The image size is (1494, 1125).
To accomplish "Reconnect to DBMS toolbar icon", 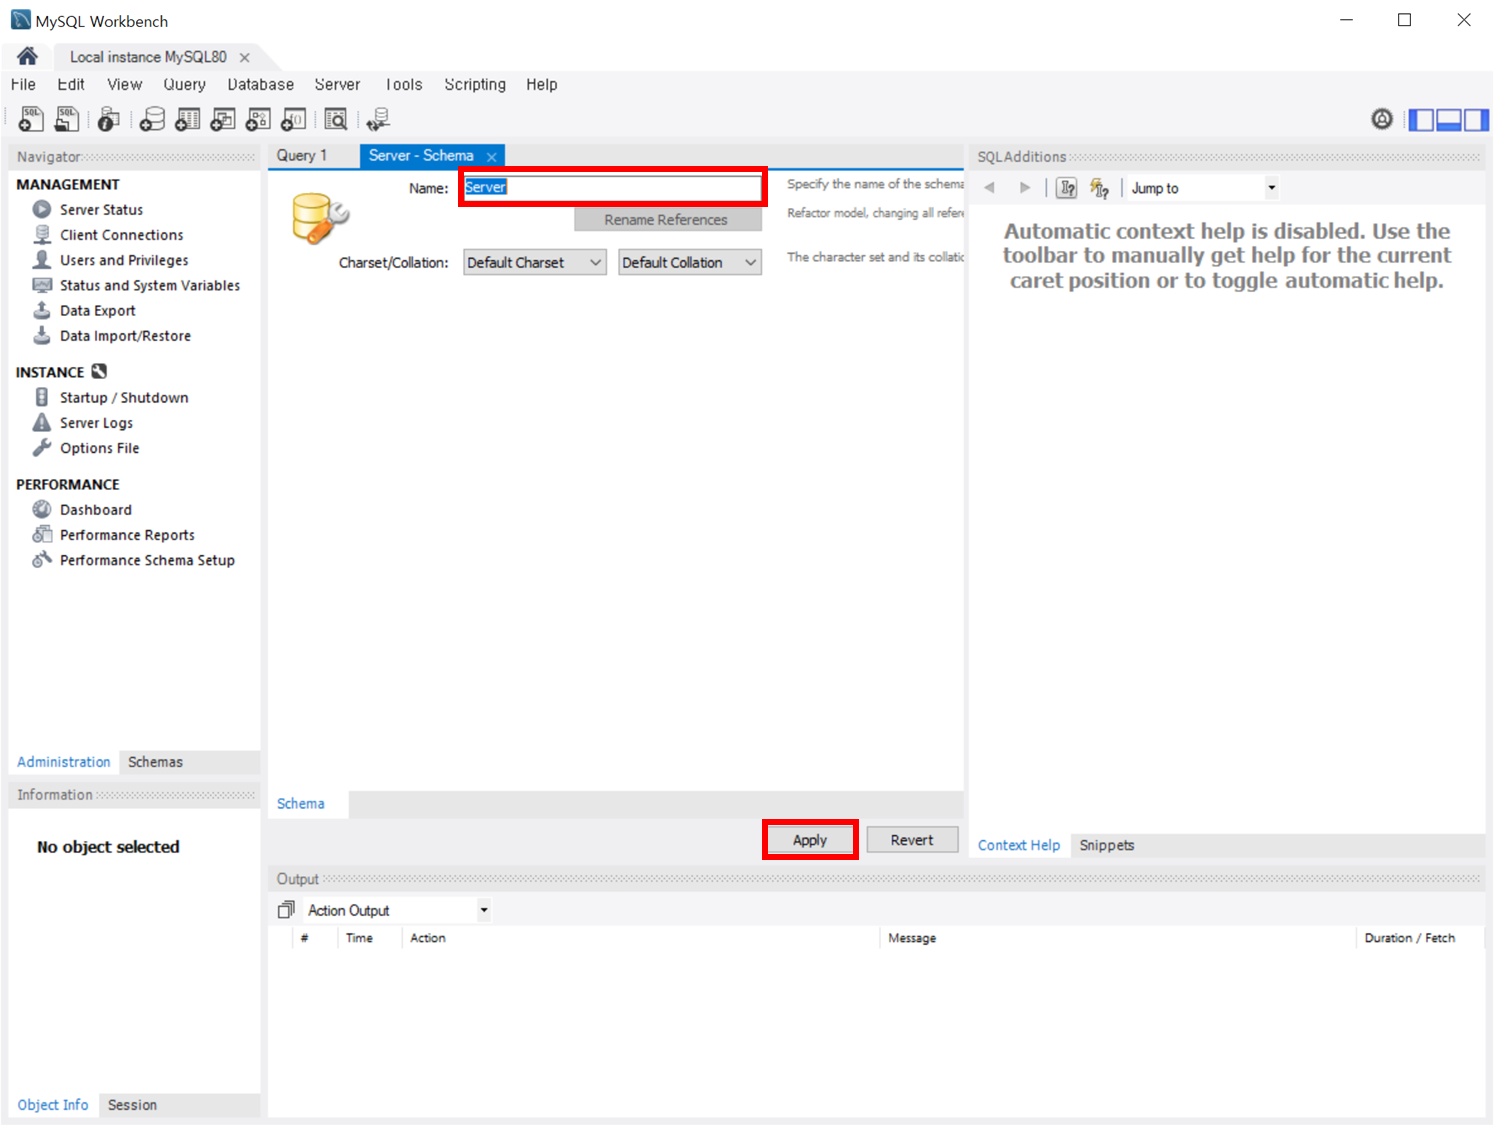I will click(x=378, y=120).
